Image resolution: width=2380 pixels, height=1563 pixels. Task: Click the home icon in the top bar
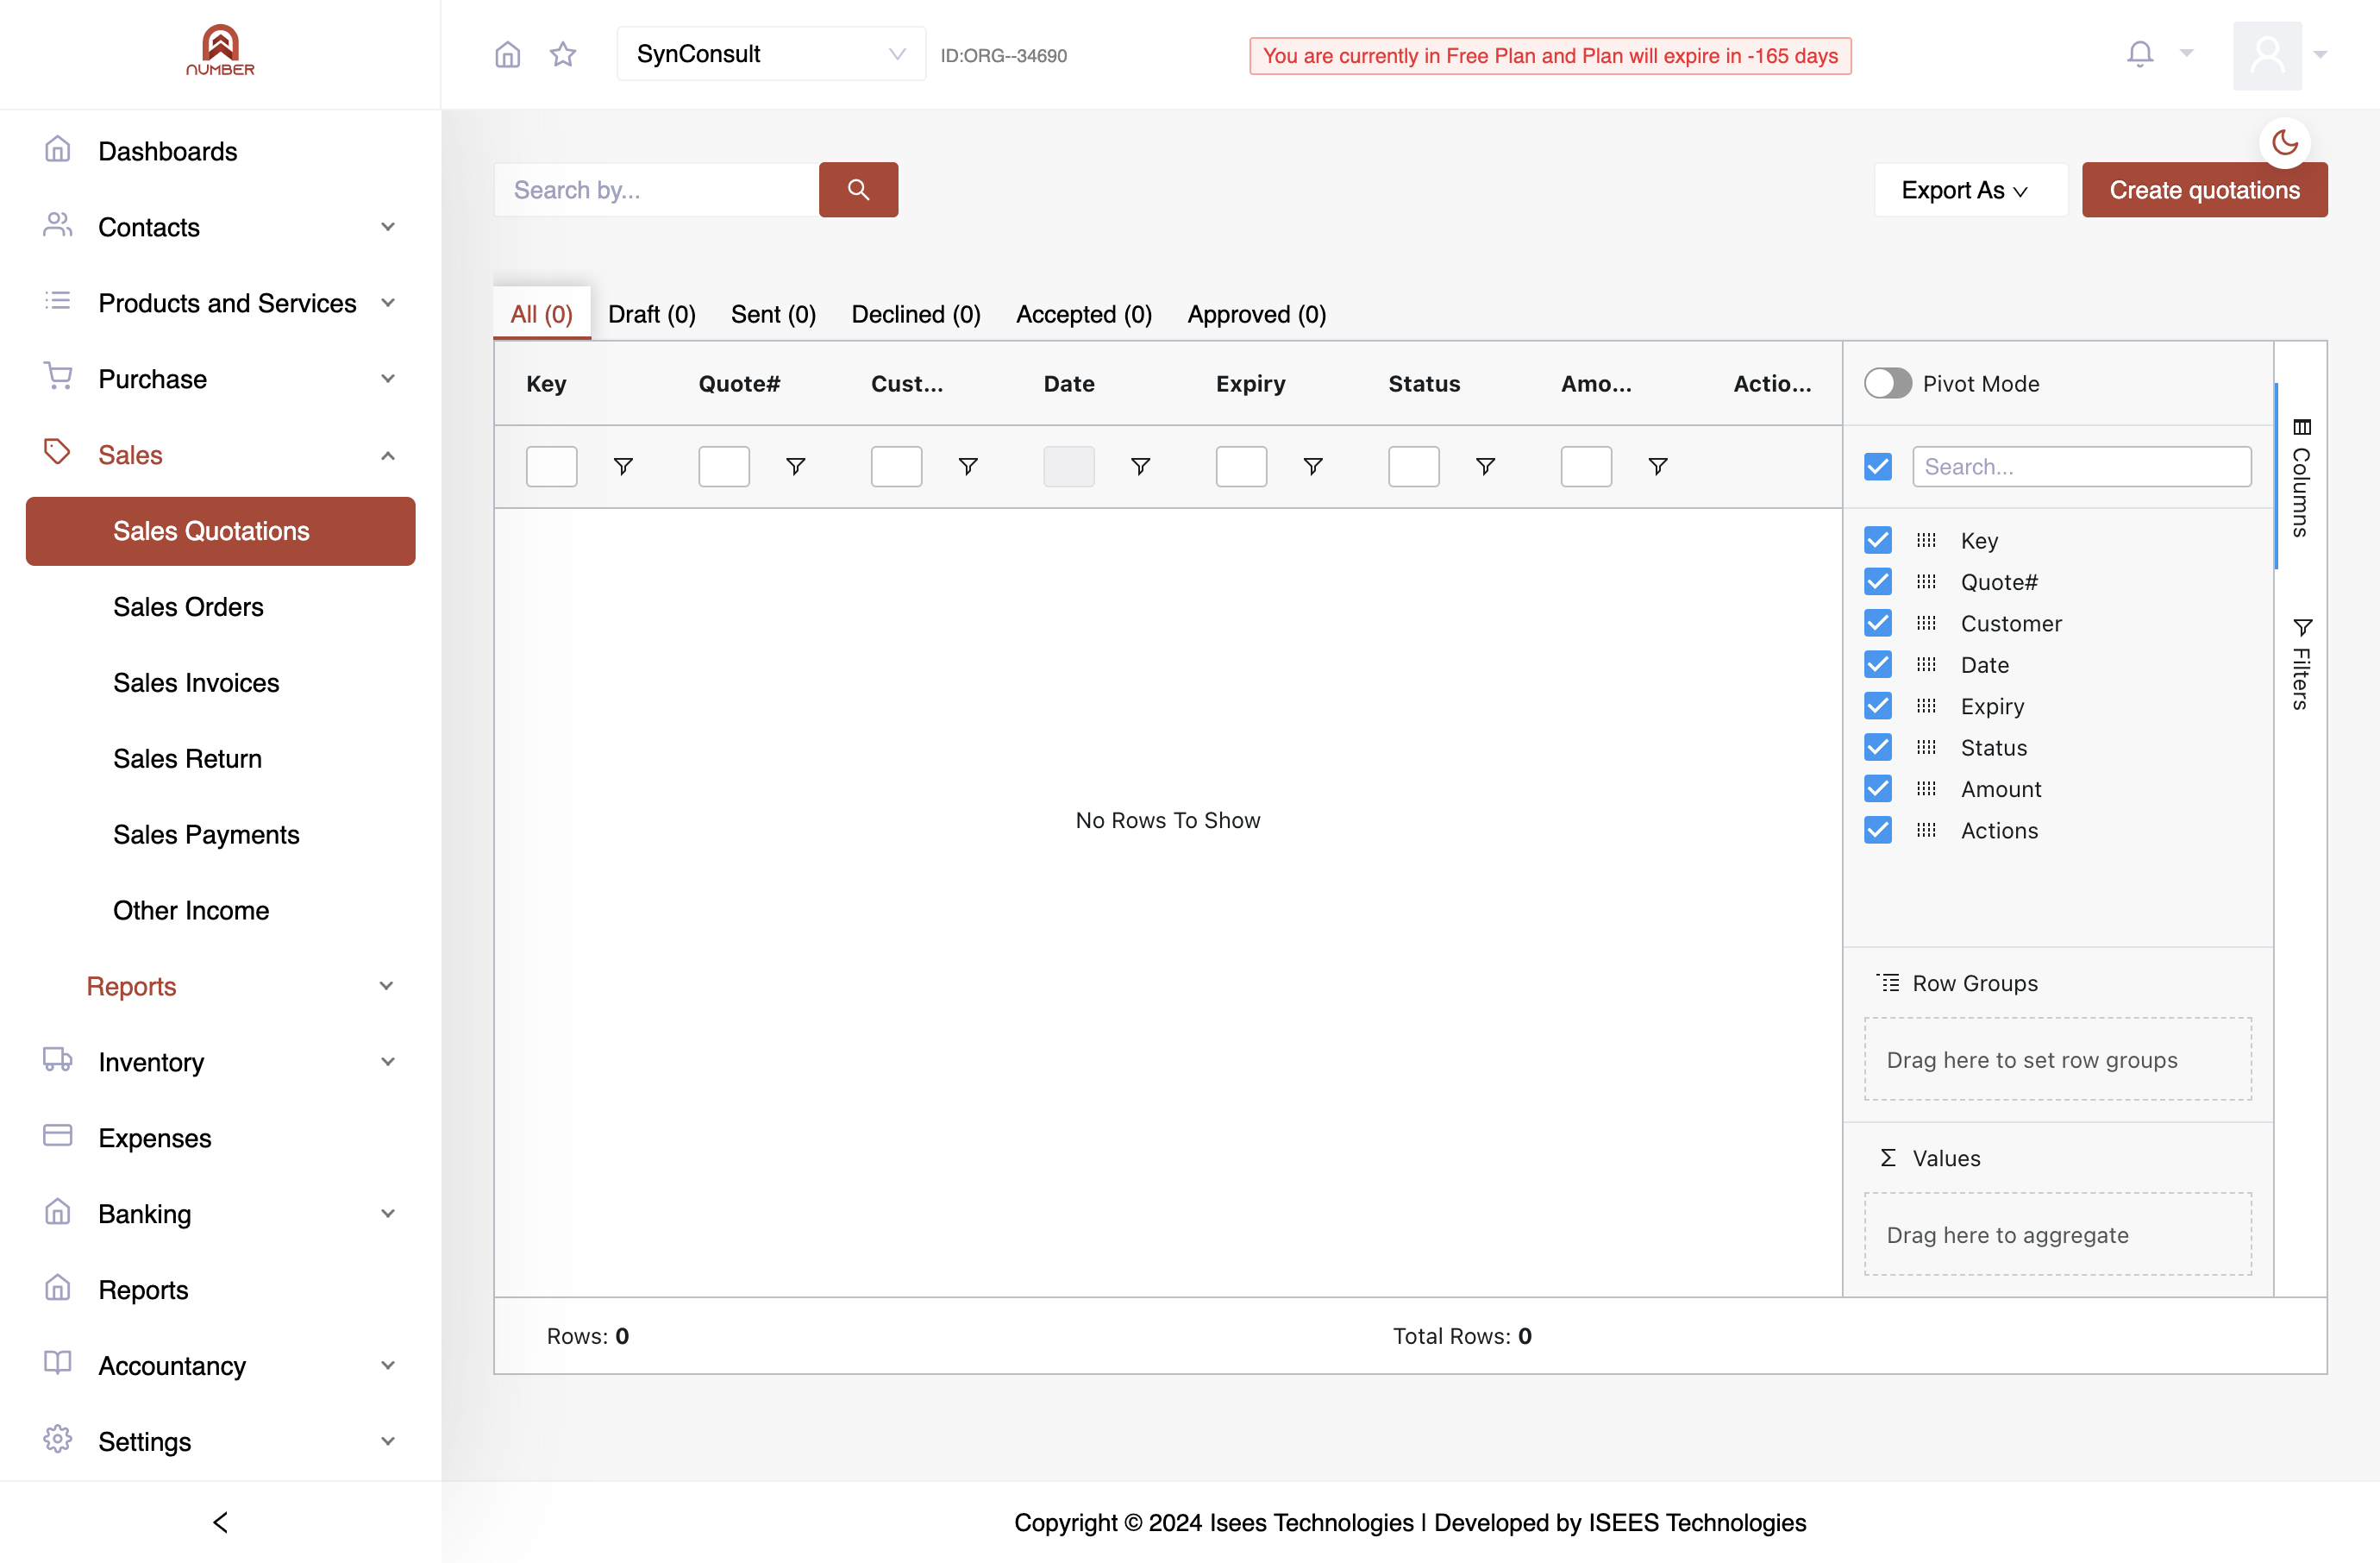click(508, 54)
